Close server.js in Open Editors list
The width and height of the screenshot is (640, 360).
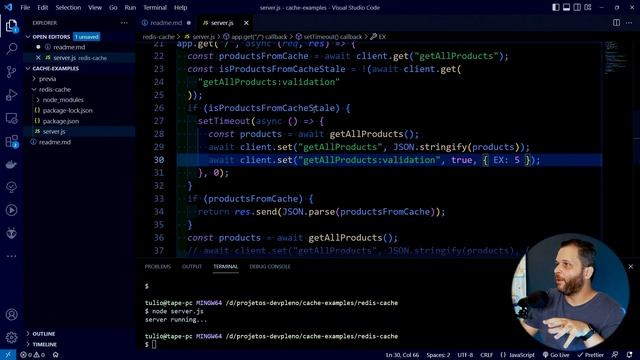[x=38, y=58]
